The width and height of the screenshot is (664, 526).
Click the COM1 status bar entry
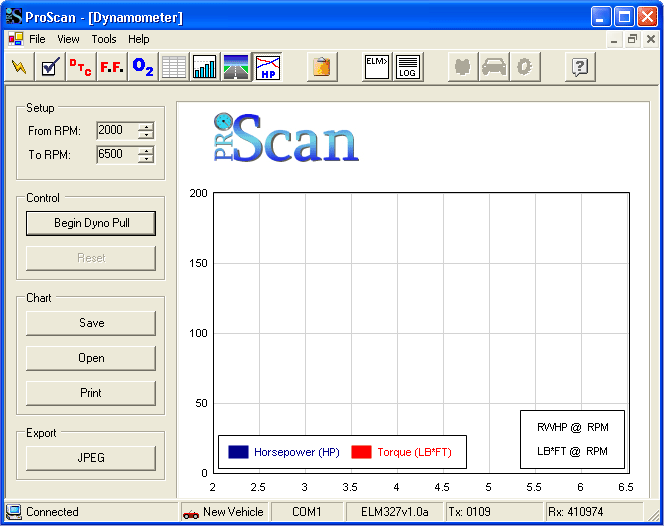(307, 512)
